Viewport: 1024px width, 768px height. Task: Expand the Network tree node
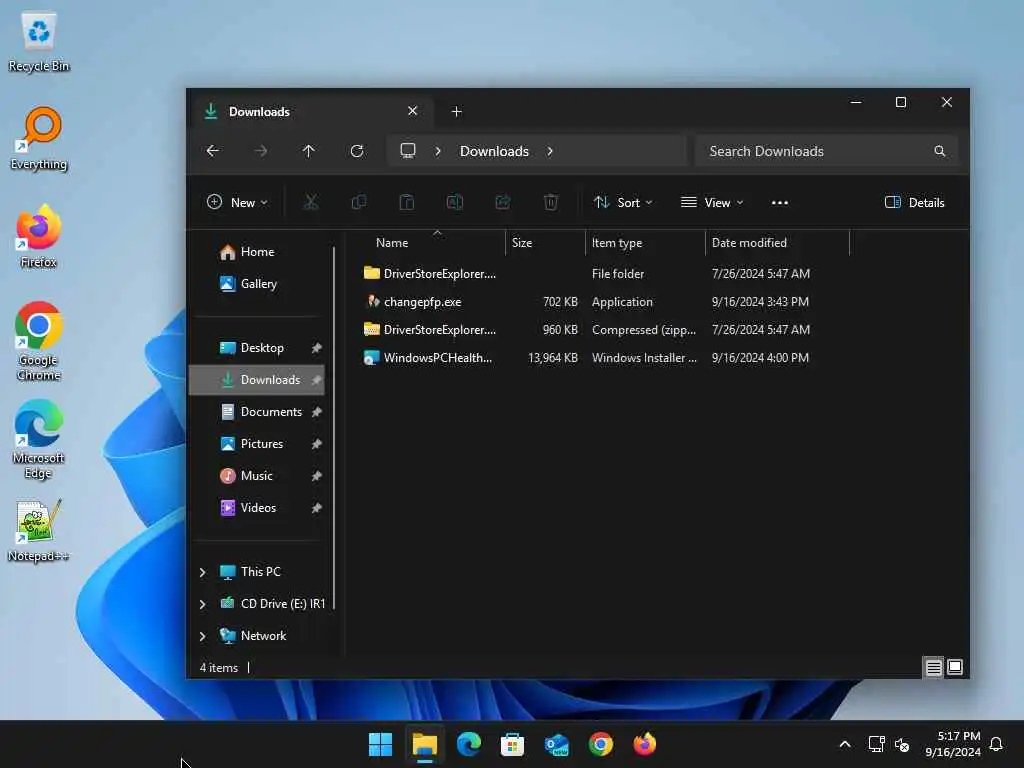(202, 636)
